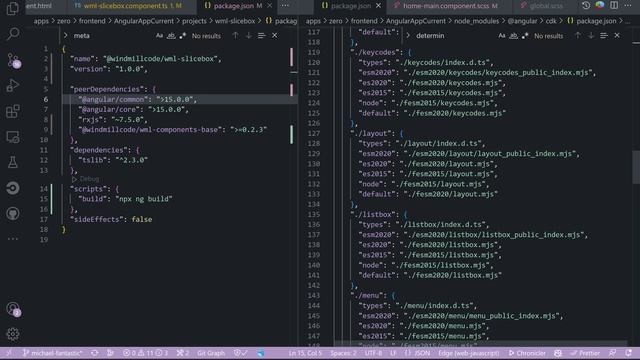
Task: Open the Manage gear icon
Action: [x=13, y=334]
